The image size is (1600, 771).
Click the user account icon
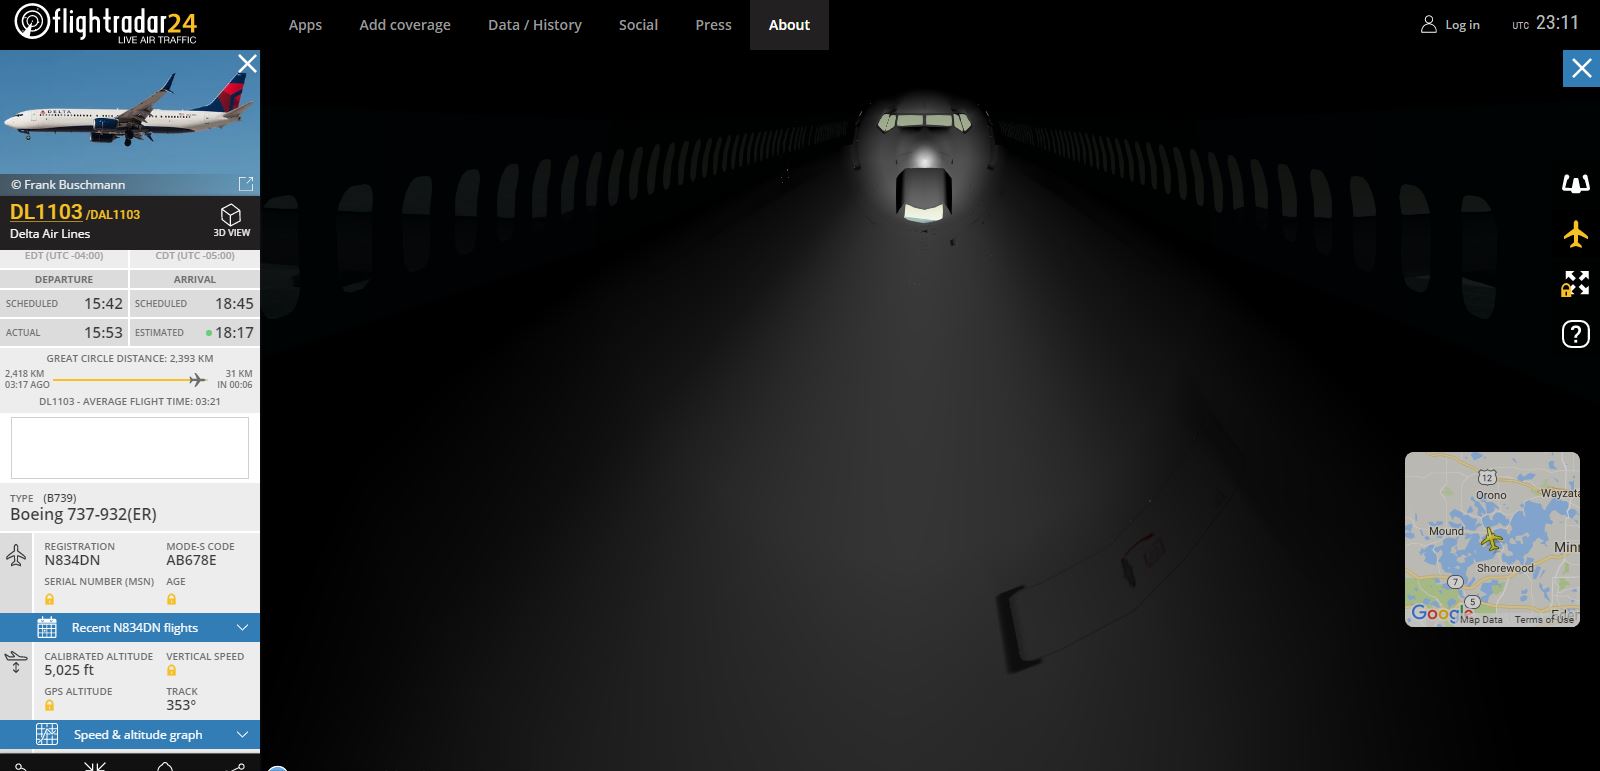pyautogui.click(x=1429, y=25)
